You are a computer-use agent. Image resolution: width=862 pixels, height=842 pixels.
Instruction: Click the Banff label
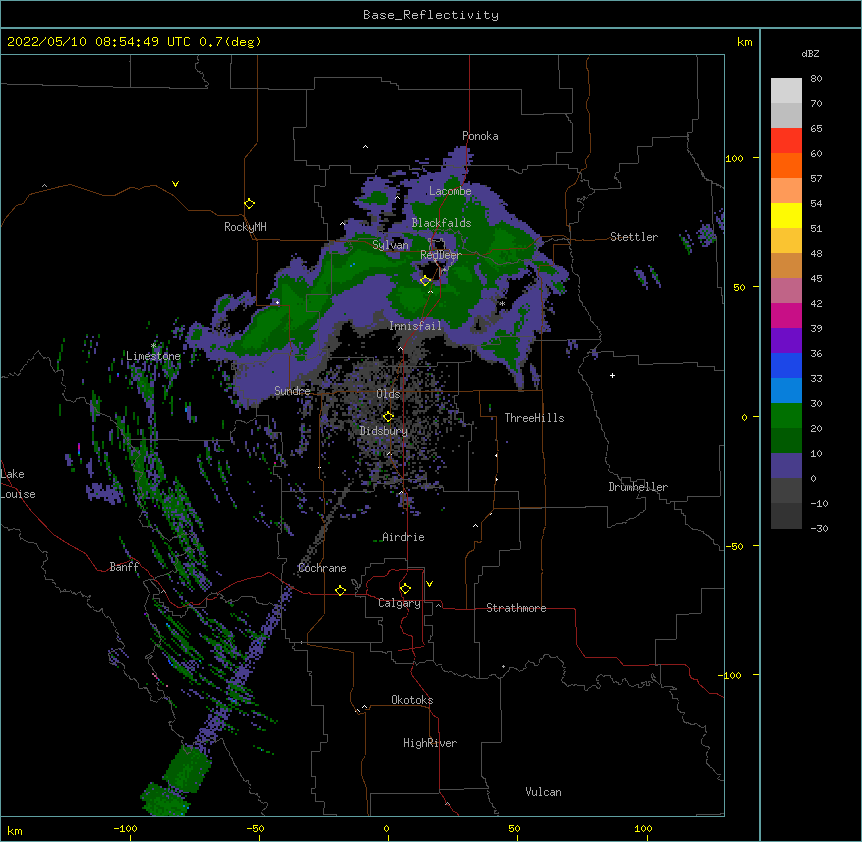pyautogui.click(x=124, y=567)
